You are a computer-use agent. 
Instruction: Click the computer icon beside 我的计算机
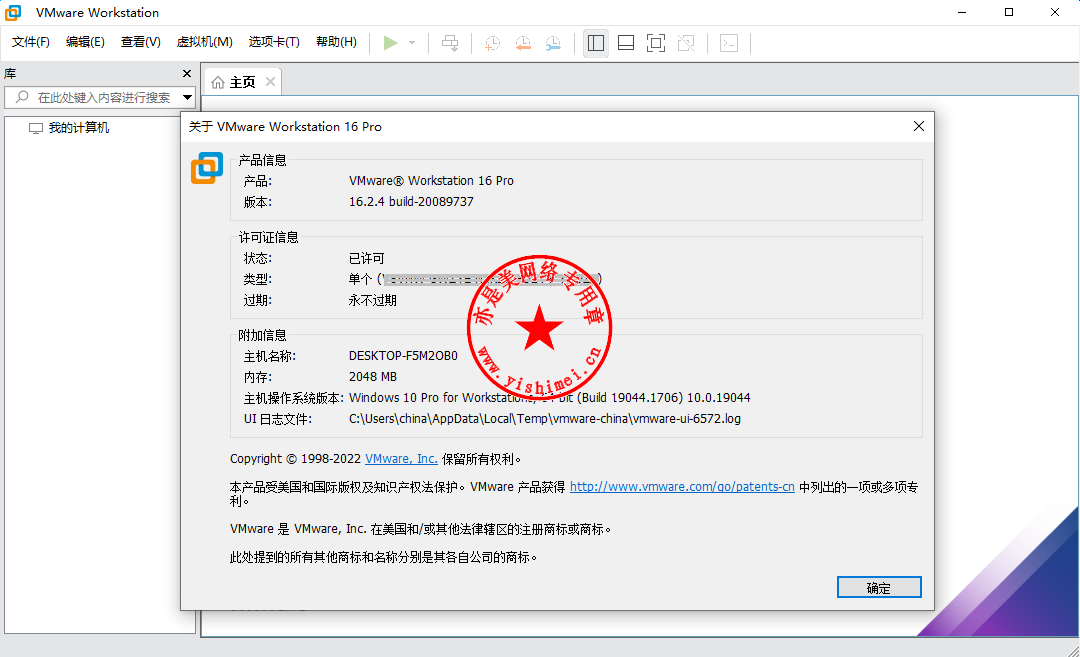[x=36, y=128]
